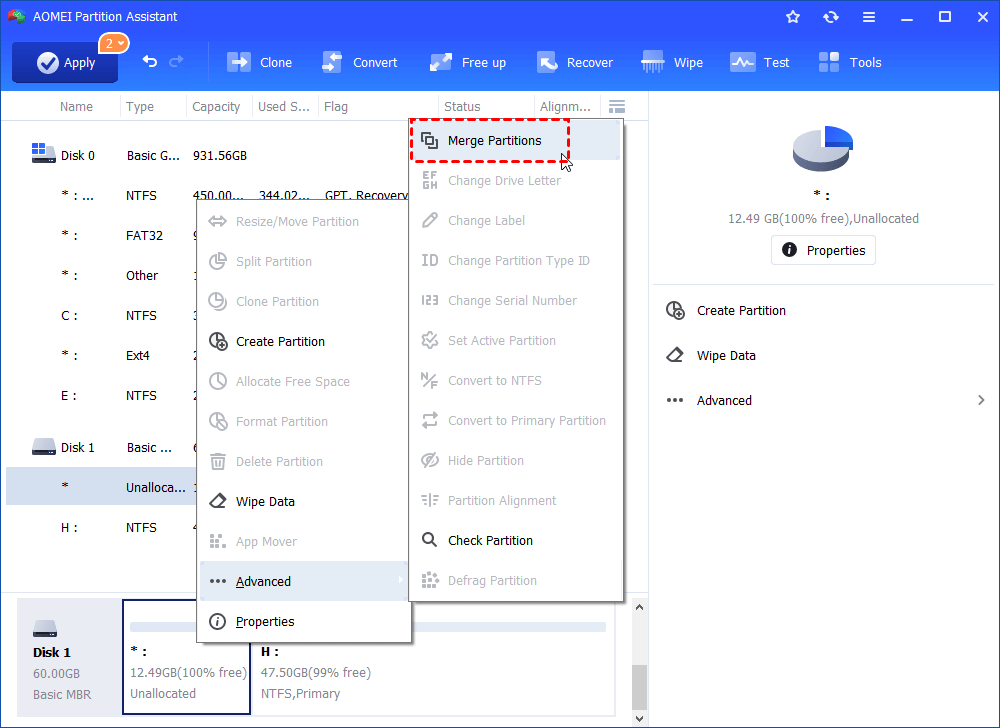Click the redo arrow icon
This screenshot has height=728, width=1000.
click(176, 61)
